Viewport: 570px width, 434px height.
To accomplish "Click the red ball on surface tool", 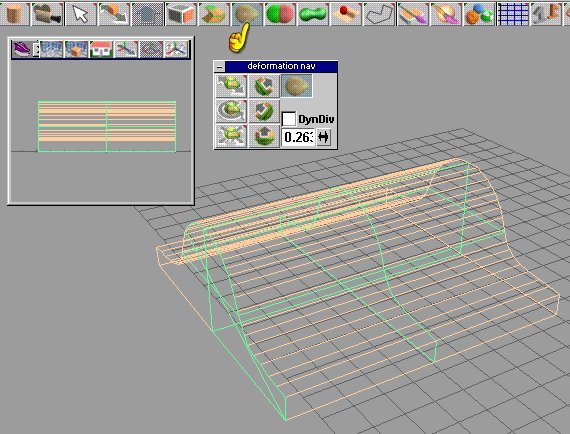I will (346, 14).
